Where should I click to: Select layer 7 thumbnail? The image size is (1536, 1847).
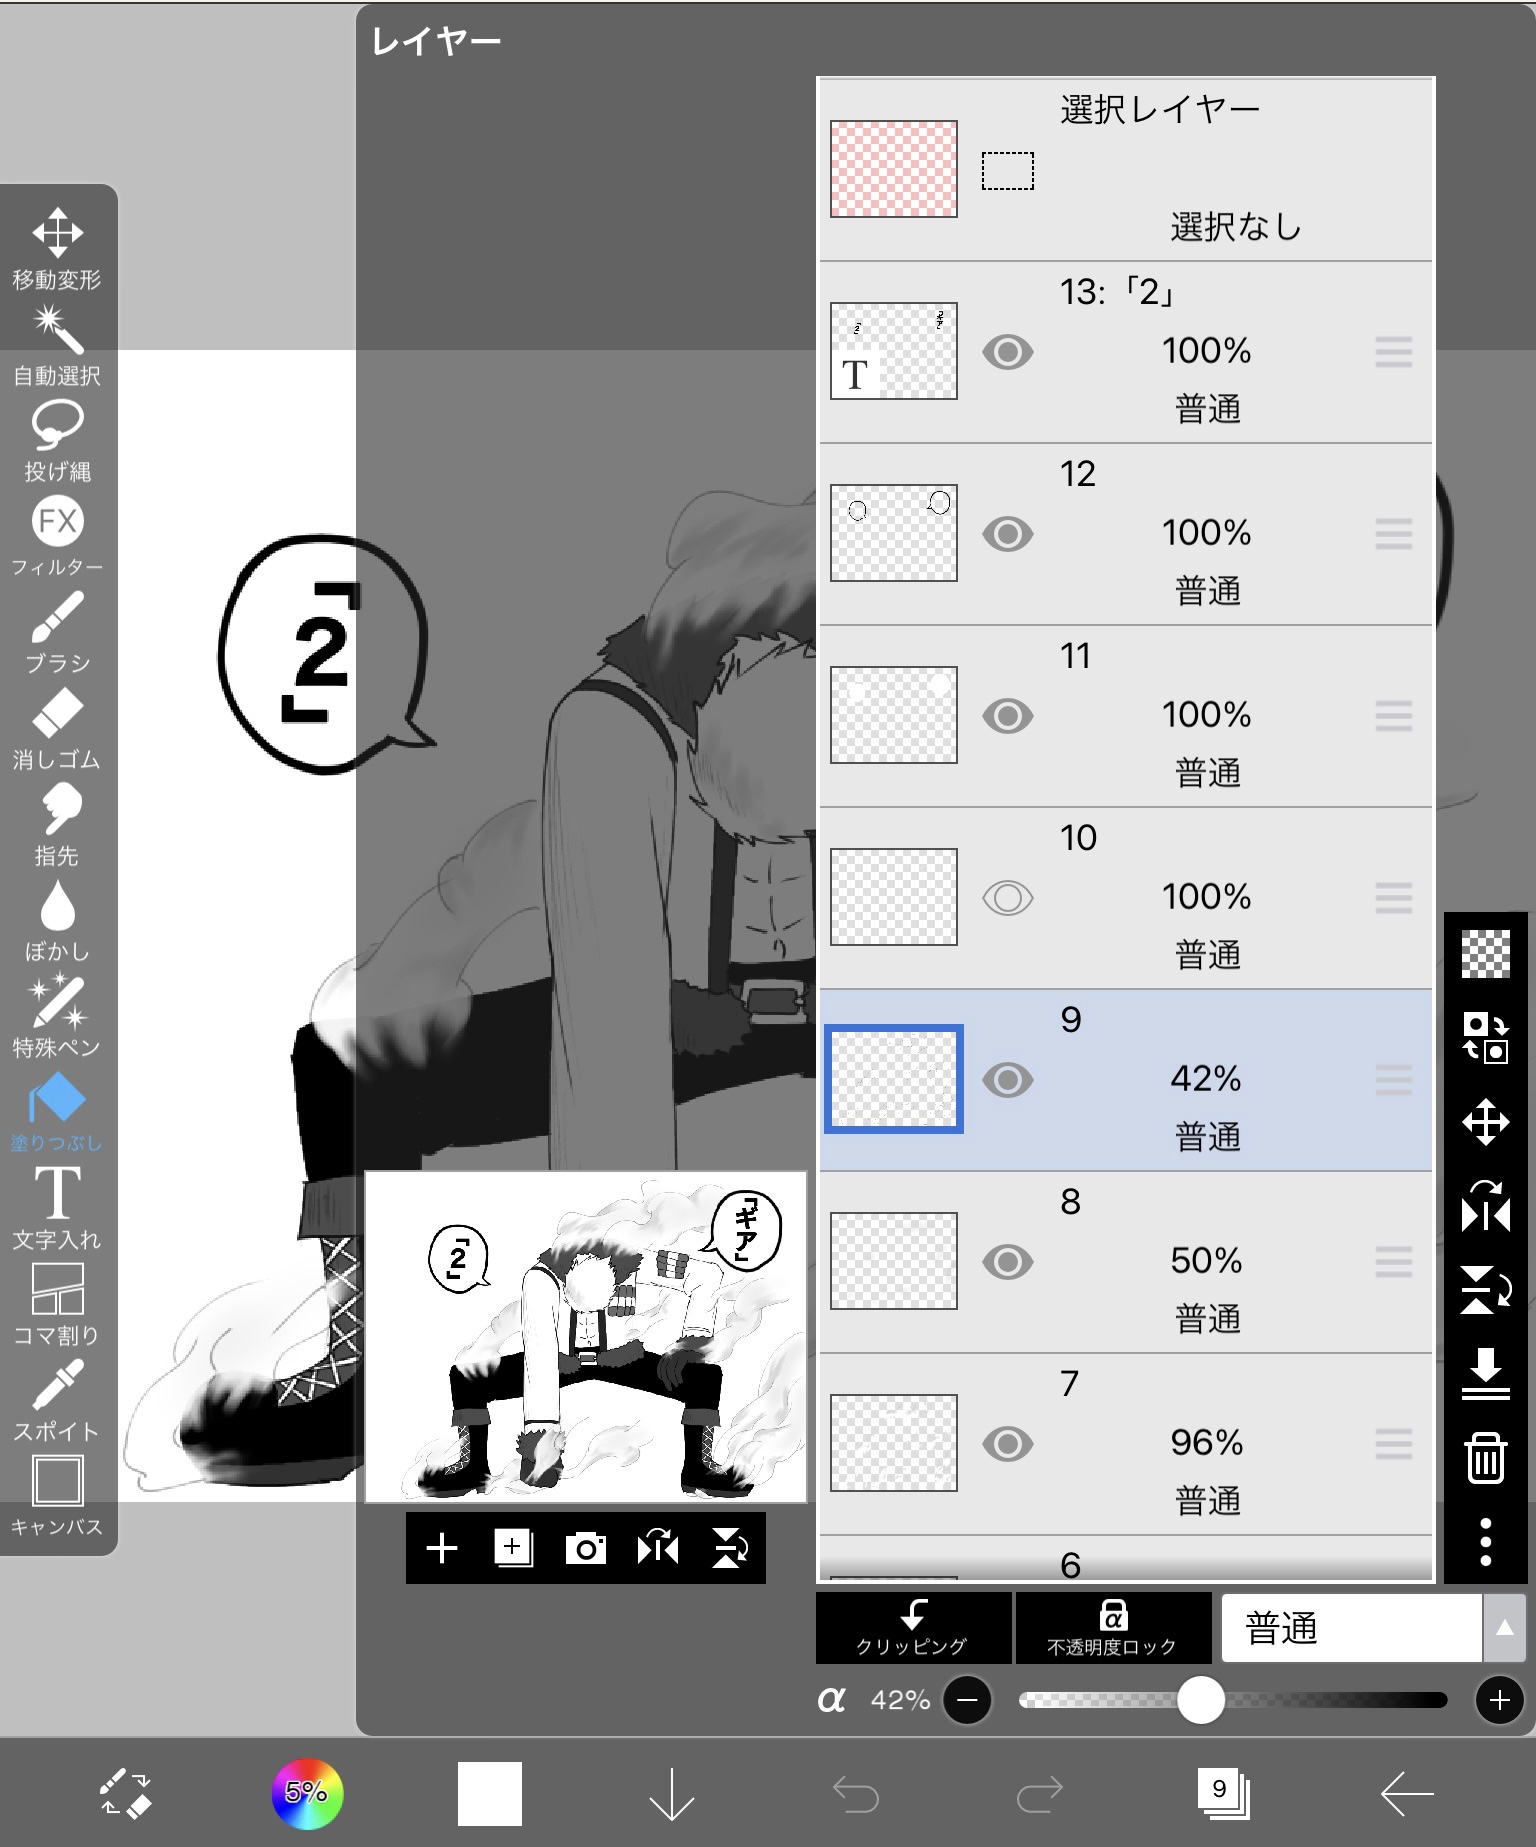(x=894, y=1443)
